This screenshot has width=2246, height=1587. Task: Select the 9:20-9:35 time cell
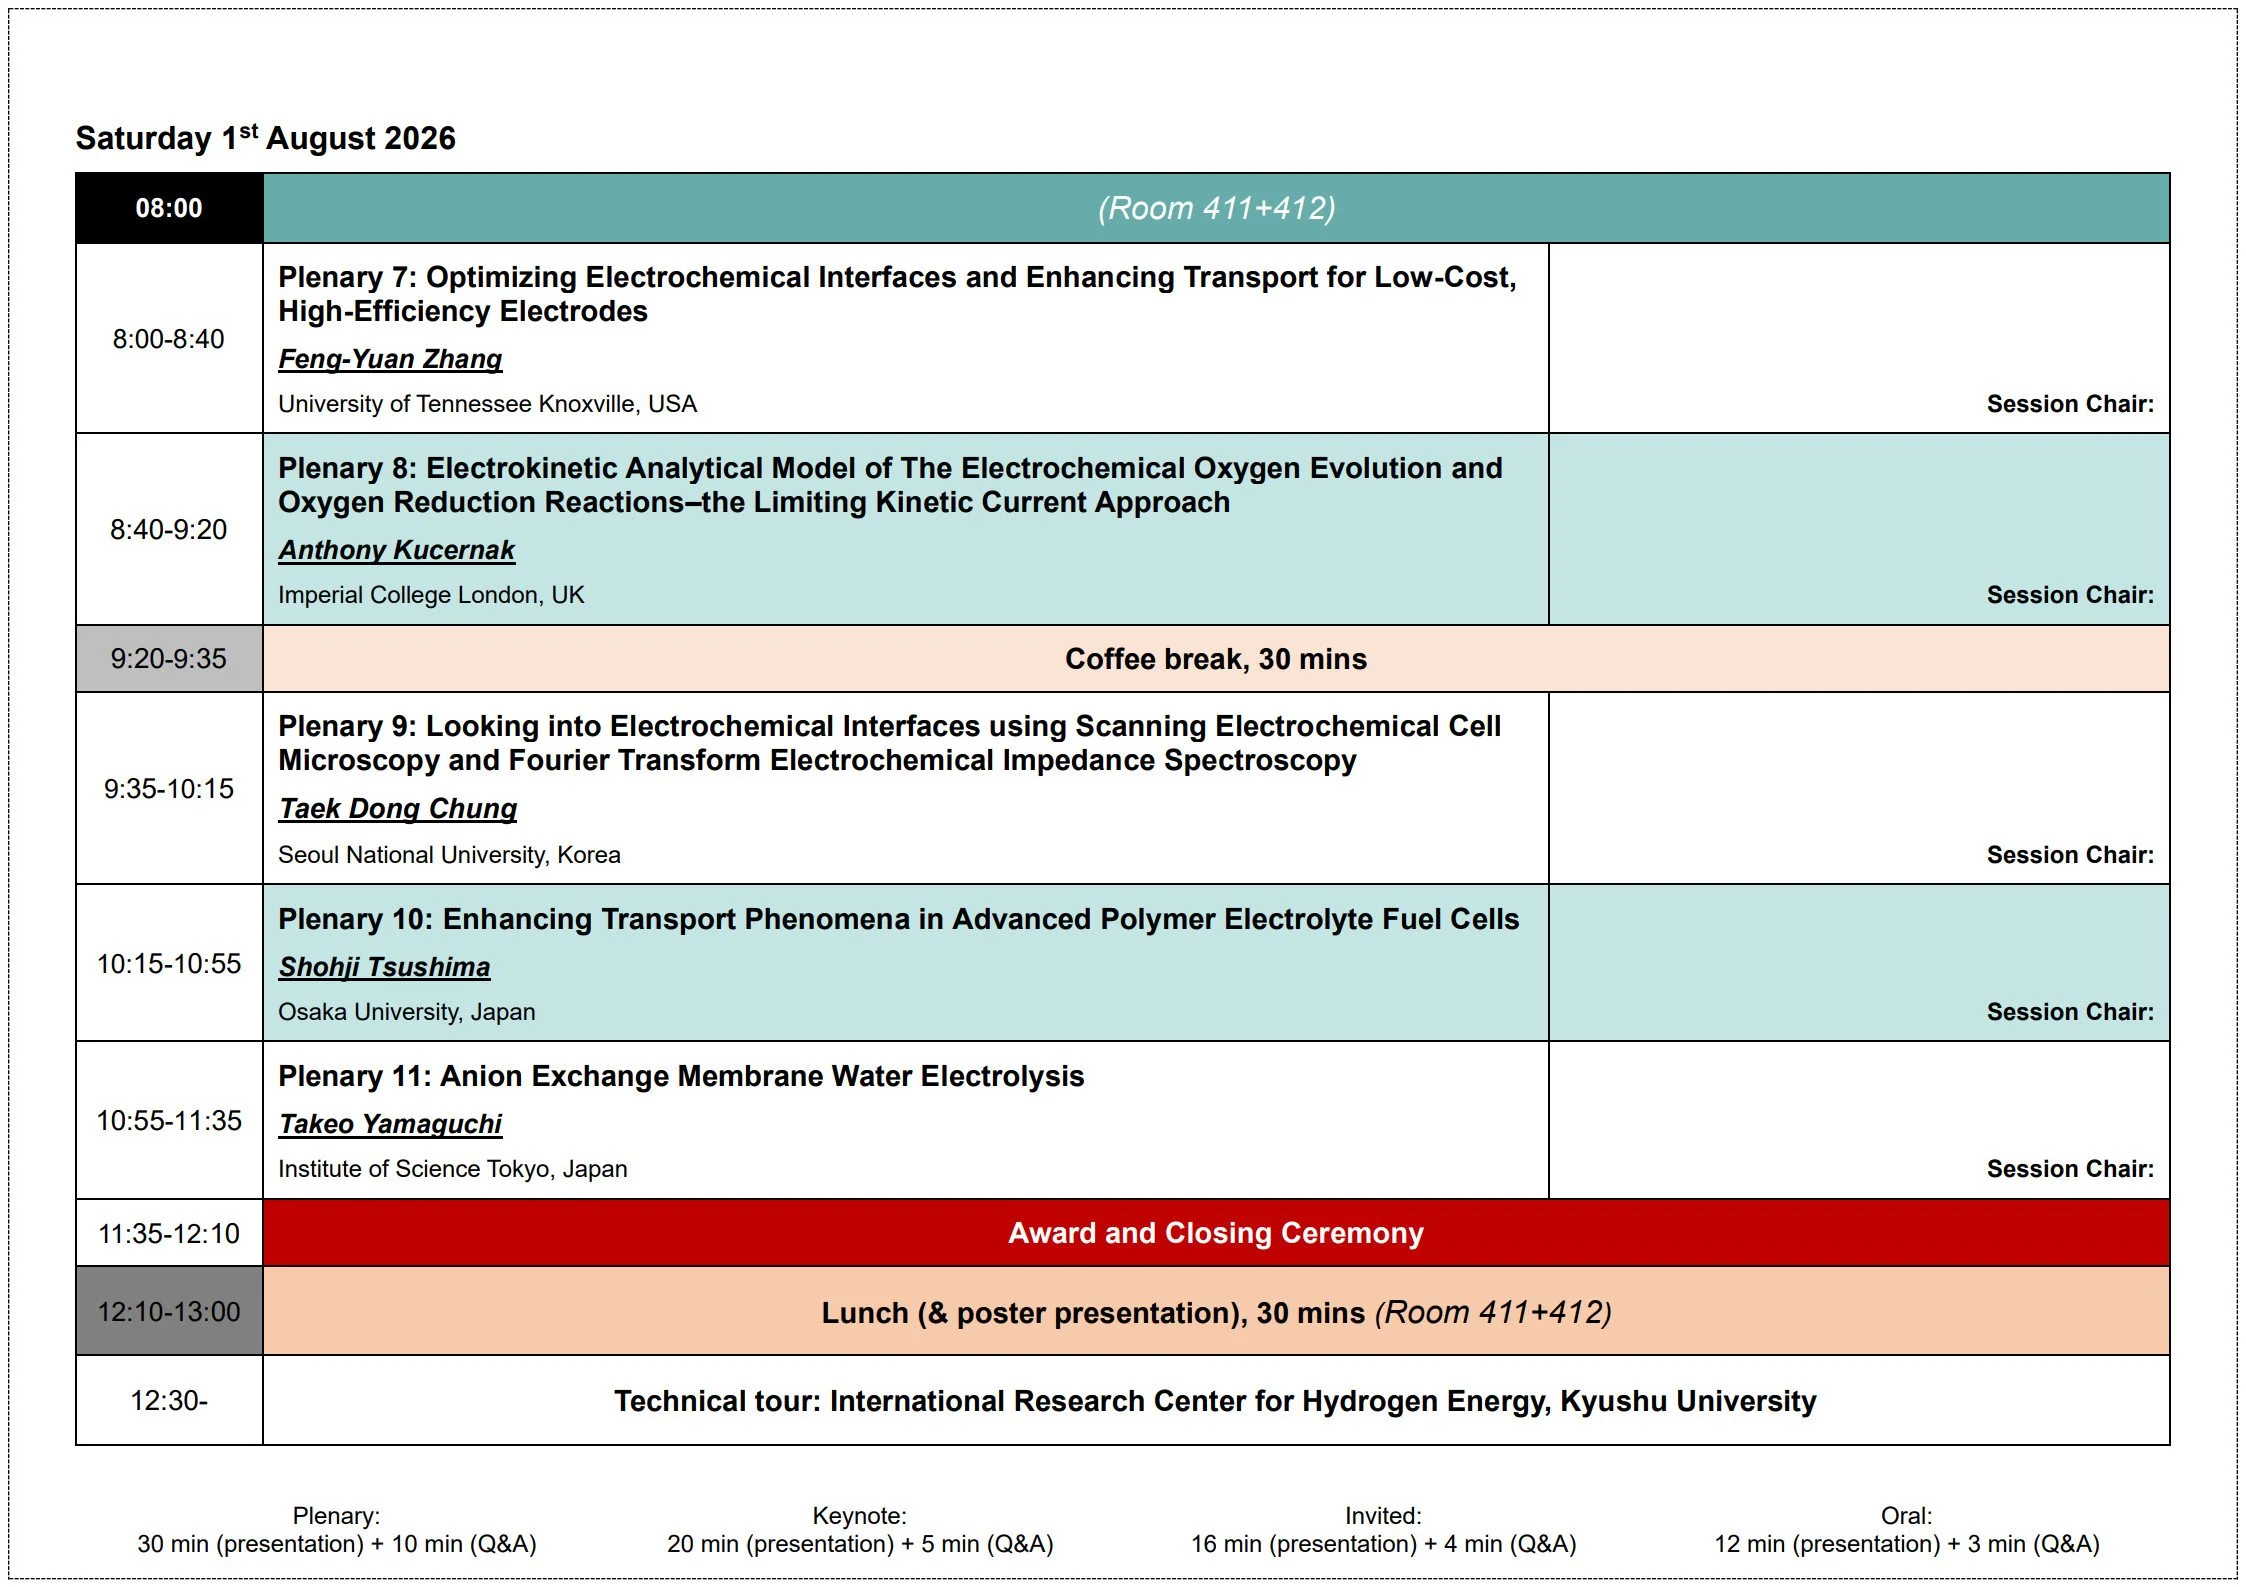169,659
